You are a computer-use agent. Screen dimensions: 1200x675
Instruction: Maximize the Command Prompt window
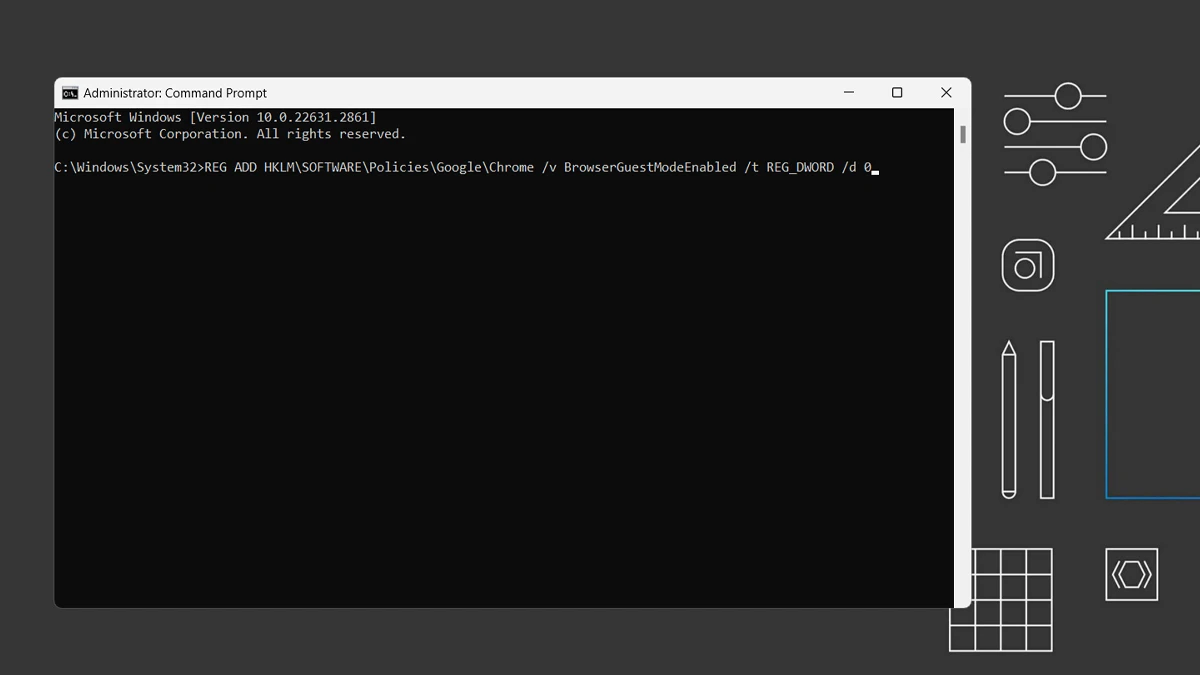pyautogui.click(x=897, y=92)
